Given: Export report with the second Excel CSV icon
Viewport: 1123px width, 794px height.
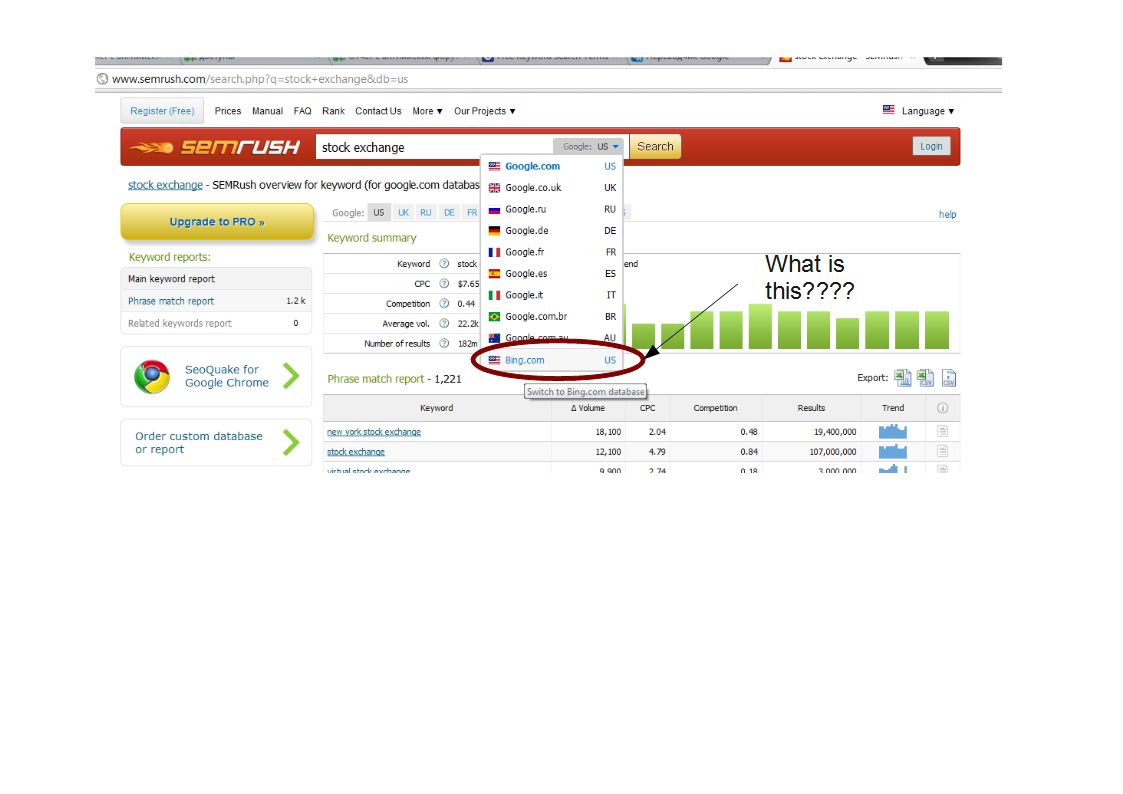Looking at the screenshot, I should pyautogui.click(x=925, y=377).
